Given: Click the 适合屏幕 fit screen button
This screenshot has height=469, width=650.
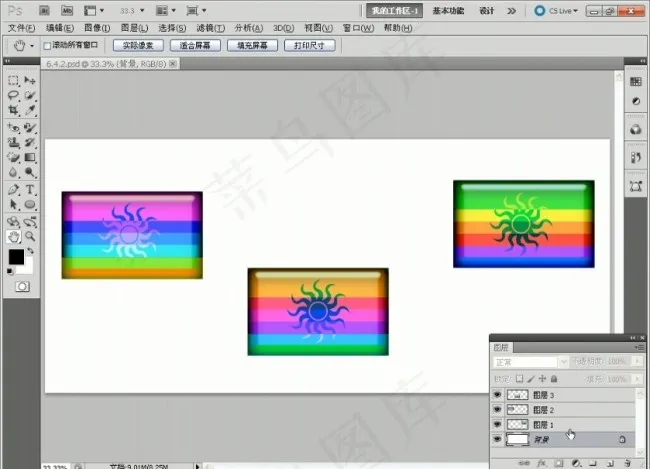Looking at the screenshot, I should click(x=194, y=46).
